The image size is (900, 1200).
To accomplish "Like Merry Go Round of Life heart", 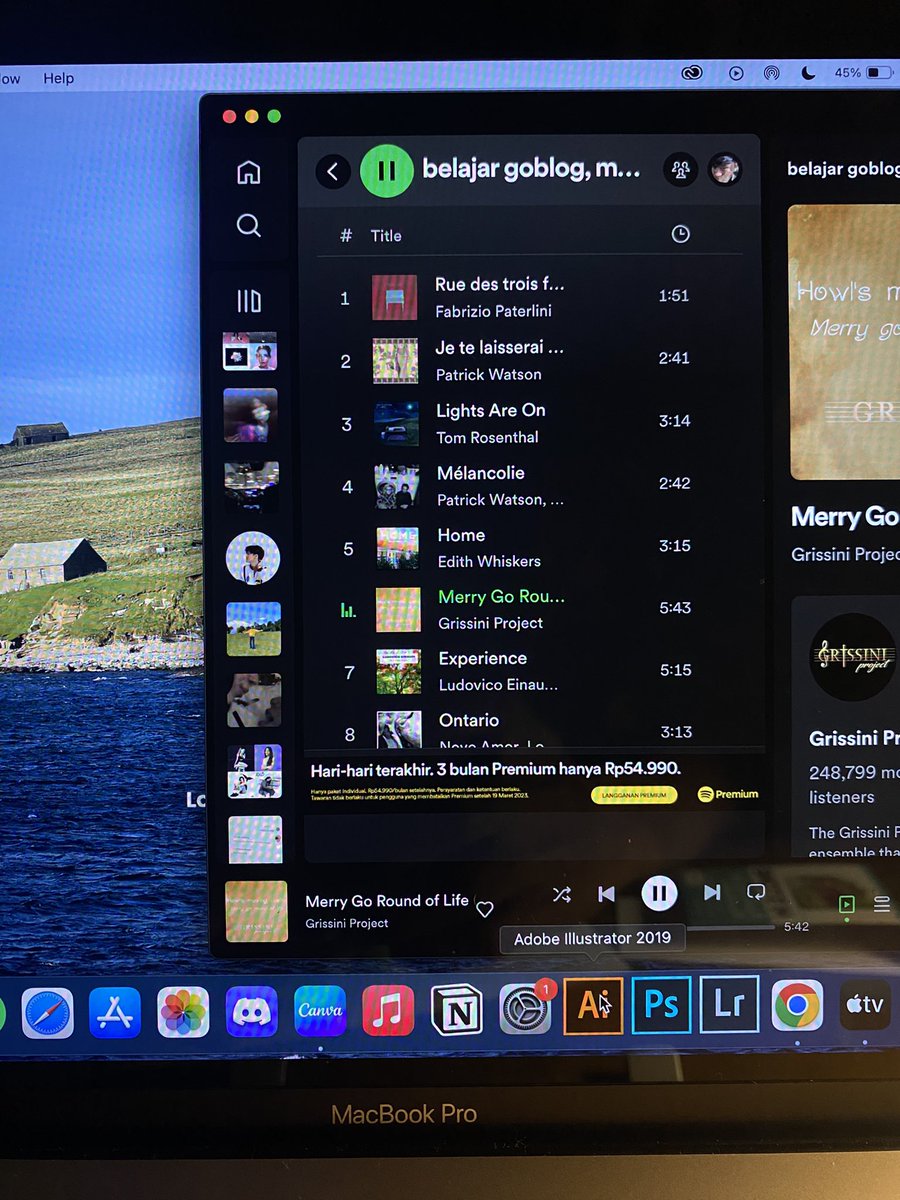I will (485, 909).
